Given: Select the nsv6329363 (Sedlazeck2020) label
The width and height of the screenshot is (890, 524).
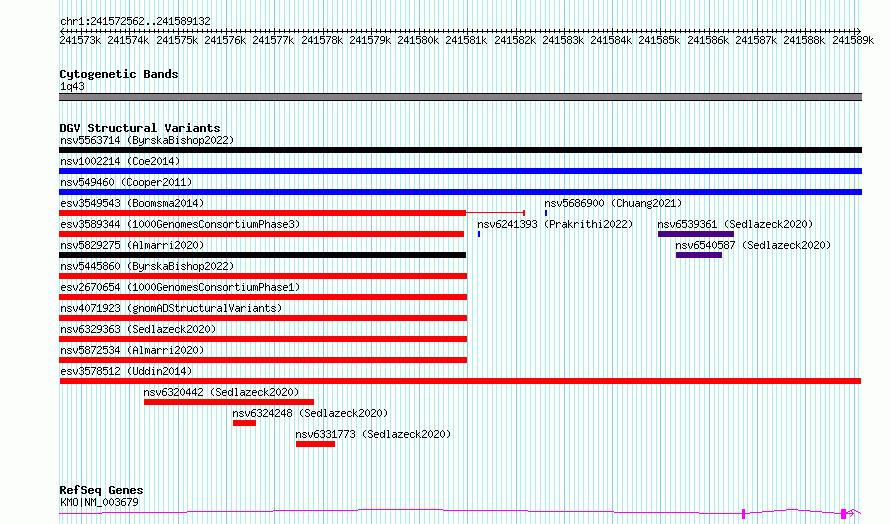Looking at the screenshot, I should coord(138,329).
